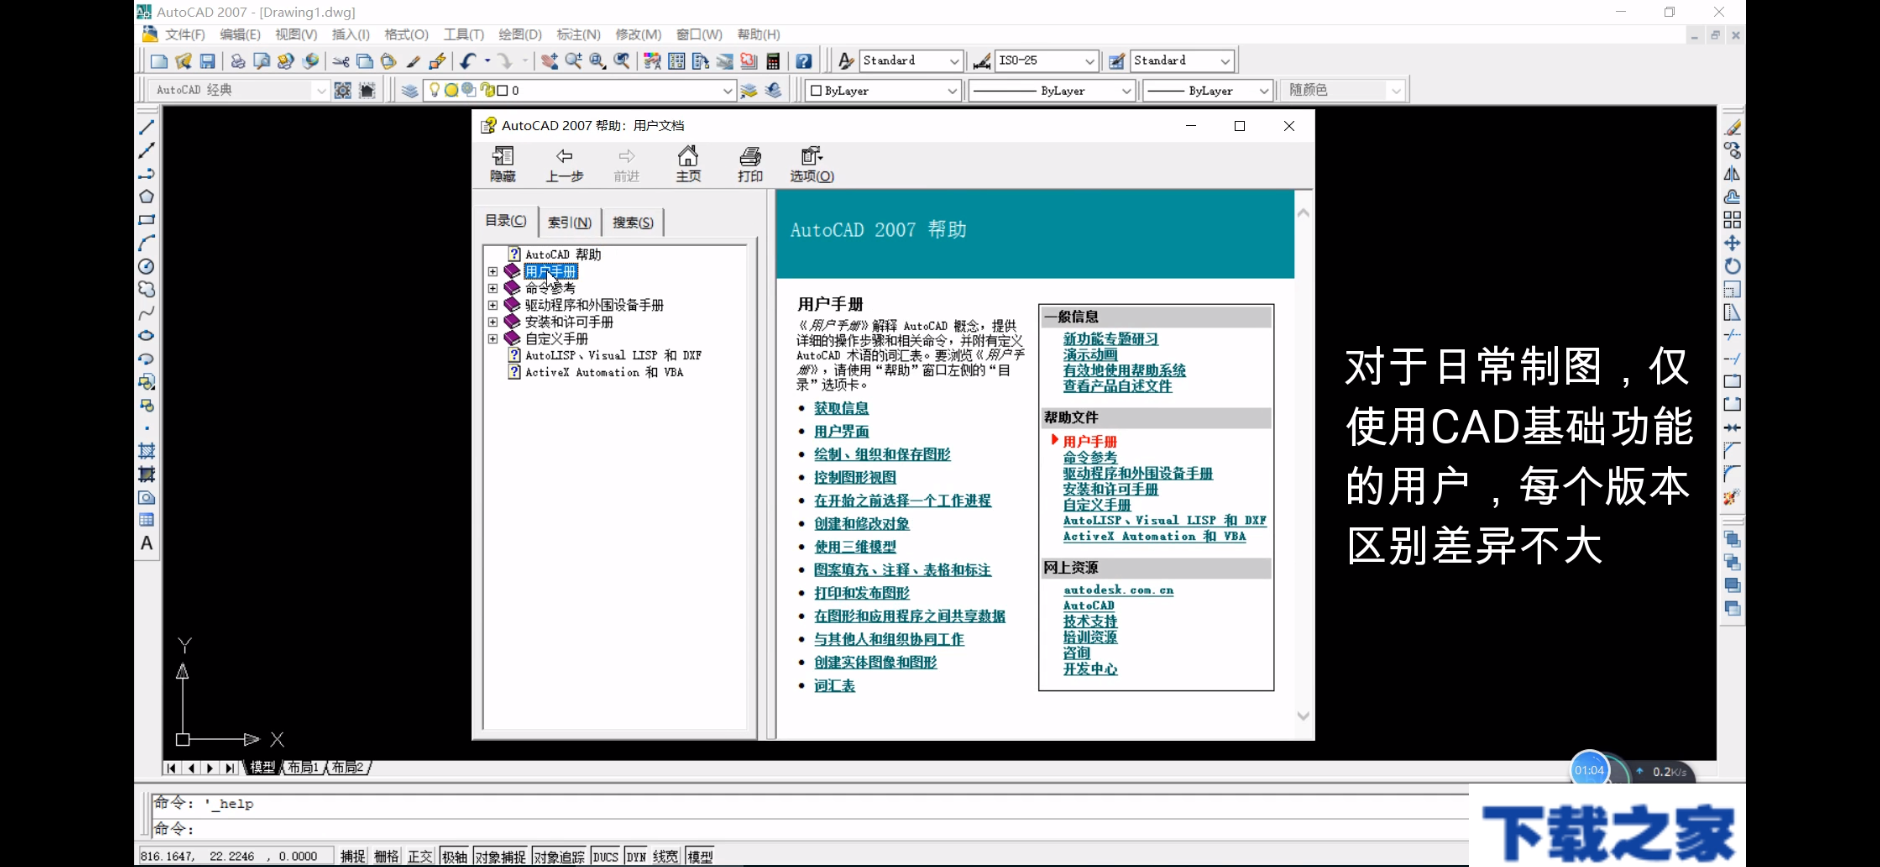1880x867 pixels.
Task: Select the Arc drawing tool
Action: [x=146, y=243]
